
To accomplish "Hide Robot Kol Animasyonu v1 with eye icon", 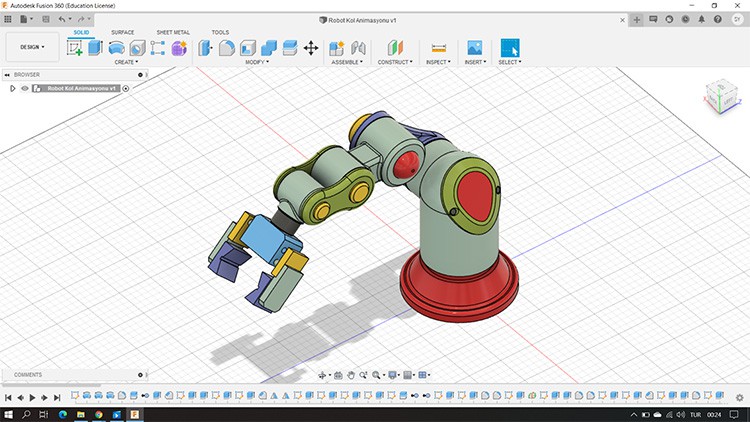I will point(25,89).
